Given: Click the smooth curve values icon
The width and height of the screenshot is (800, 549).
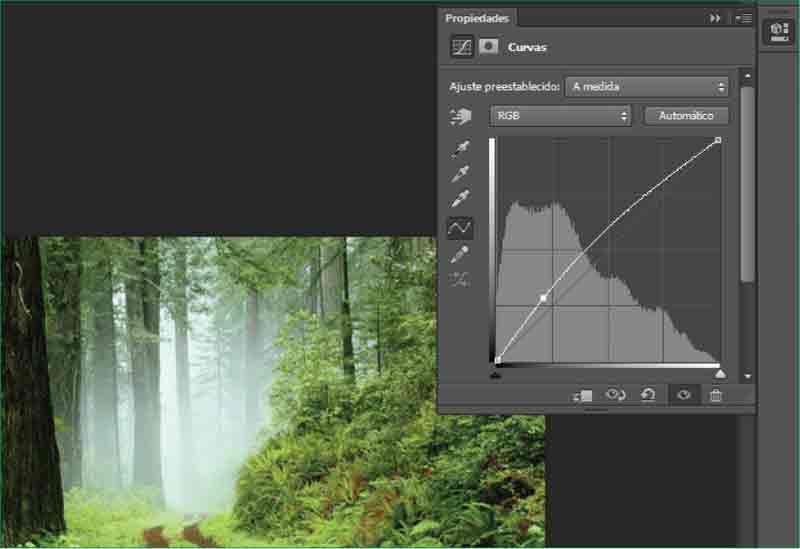Looking at the screenshot, I should 460,280.
